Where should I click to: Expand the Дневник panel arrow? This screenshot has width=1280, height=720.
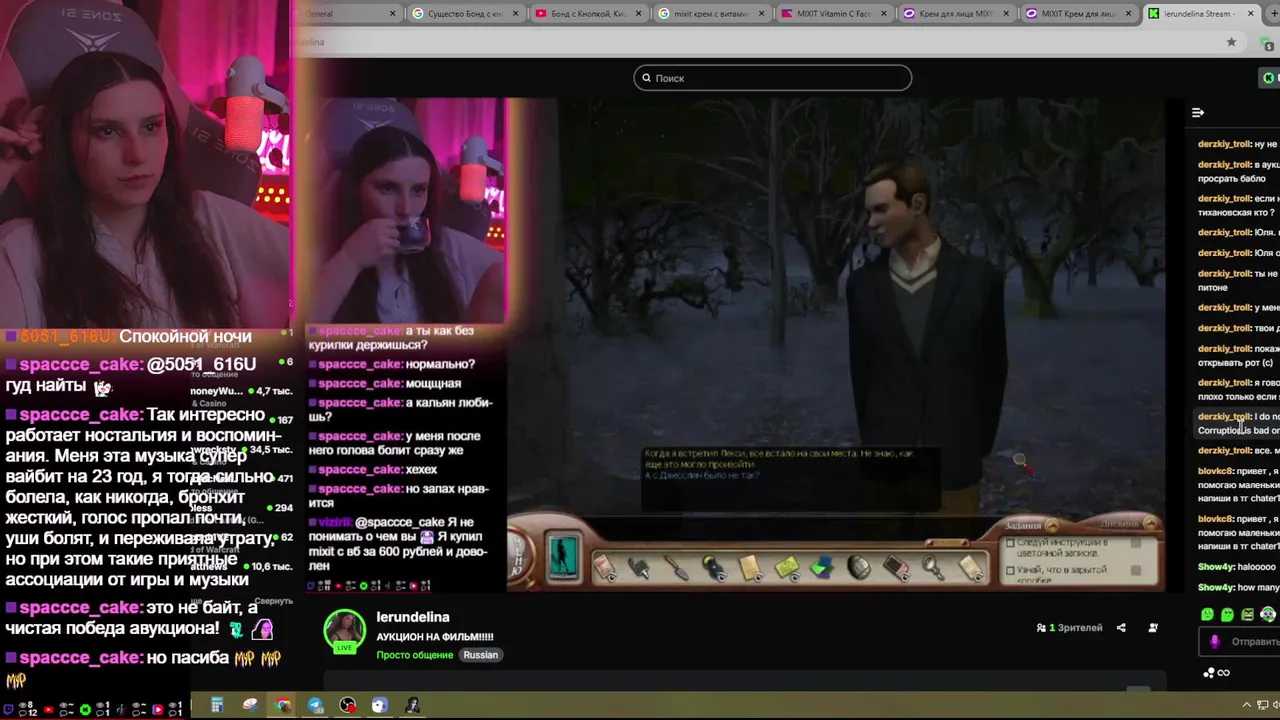click(x=1150, y=523)
